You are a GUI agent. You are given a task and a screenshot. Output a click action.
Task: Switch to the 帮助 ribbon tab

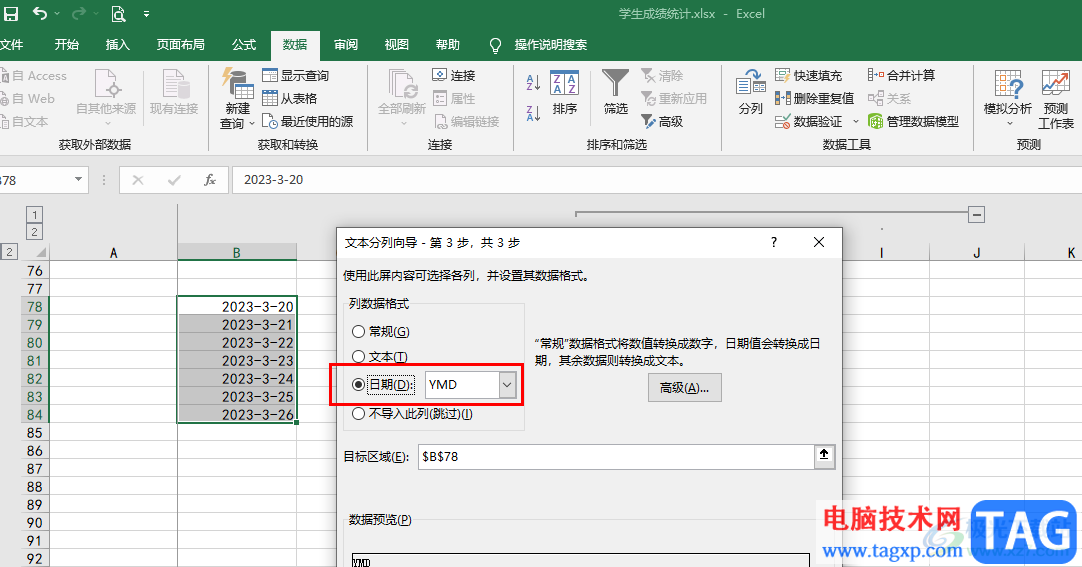click(448, 45)
